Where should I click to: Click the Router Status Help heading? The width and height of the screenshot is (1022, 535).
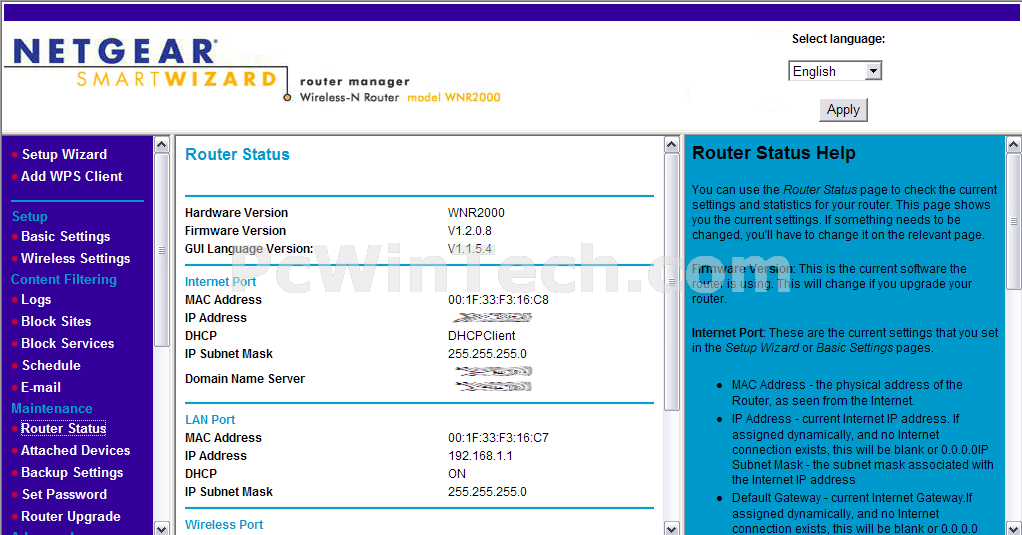click(774, 153)
